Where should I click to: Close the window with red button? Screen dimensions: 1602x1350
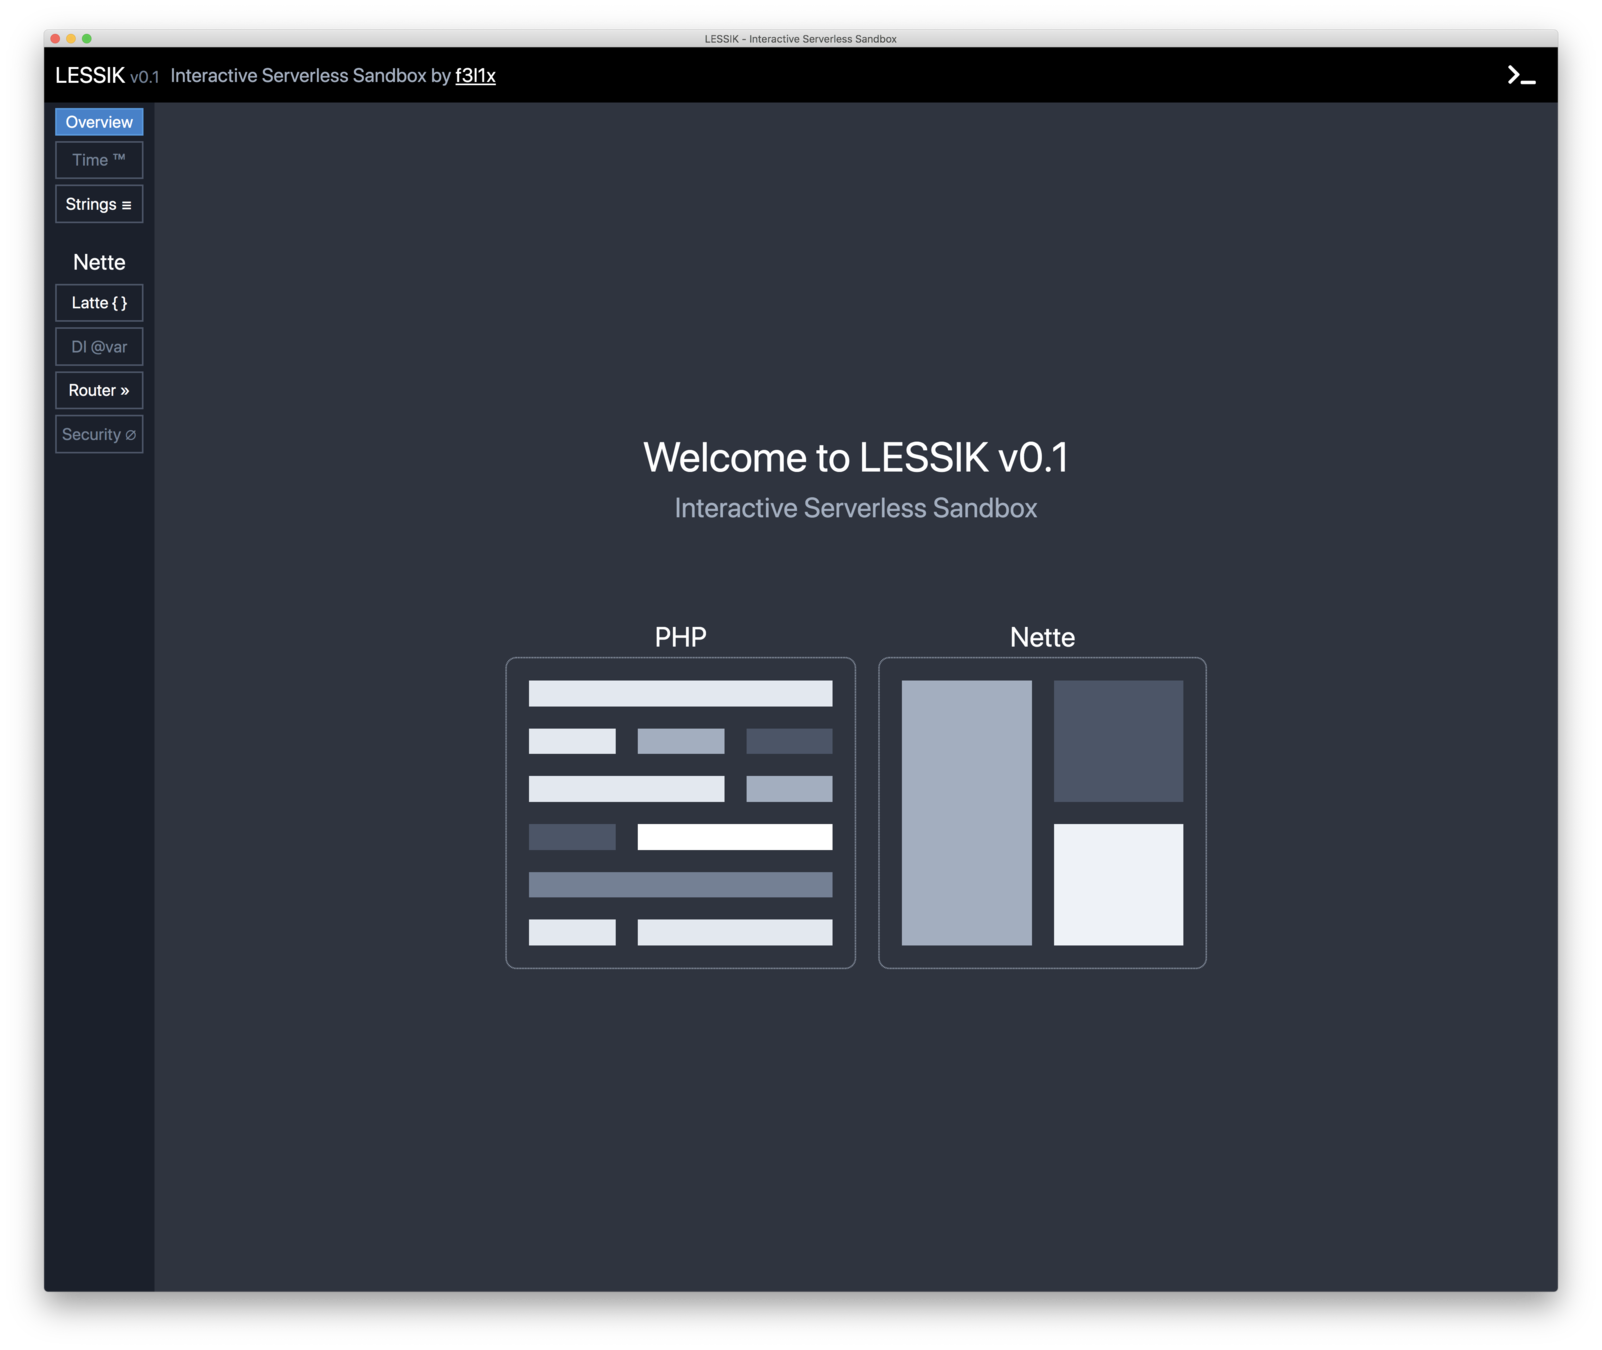click(55, 38)
